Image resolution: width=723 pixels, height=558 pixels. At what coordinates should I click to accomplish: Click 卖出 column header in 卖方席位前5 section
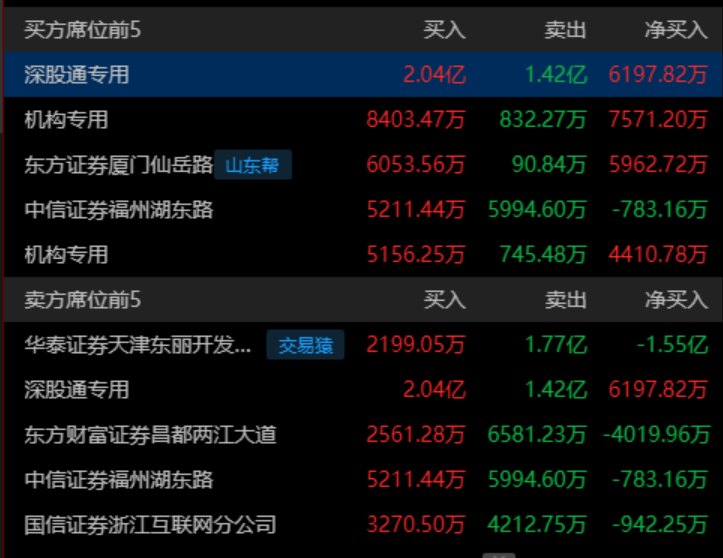[565, 300]
